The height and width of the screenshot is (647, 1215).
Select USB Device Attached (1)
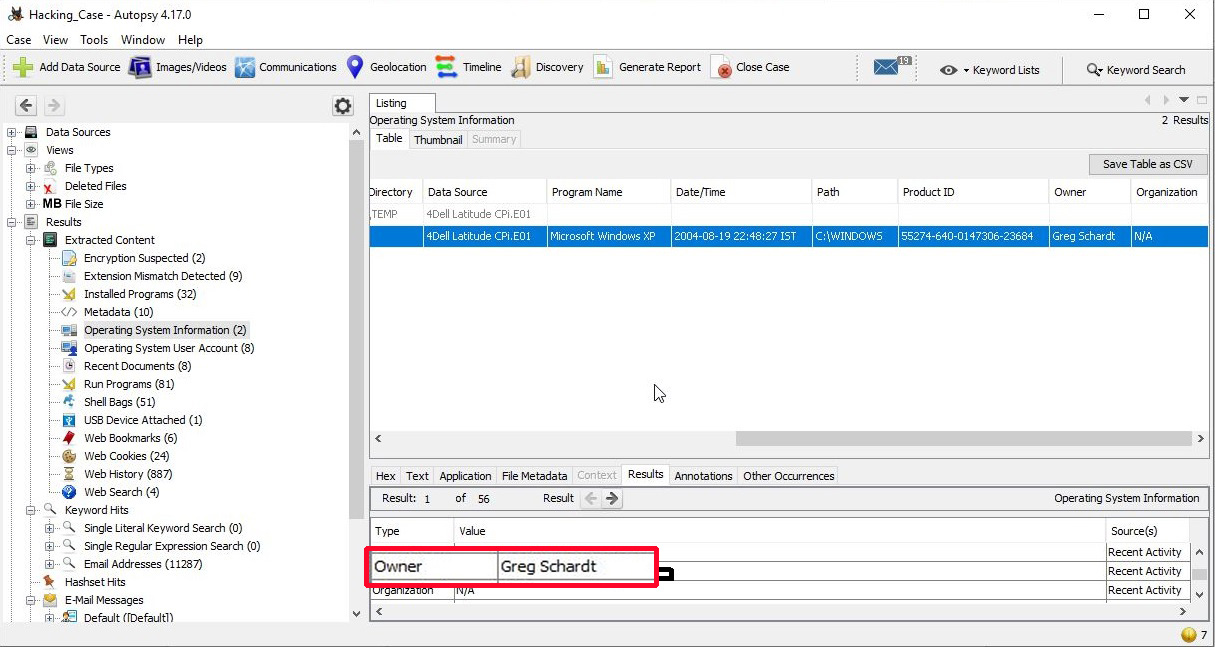pyautogui.click(x=143, y=420)
